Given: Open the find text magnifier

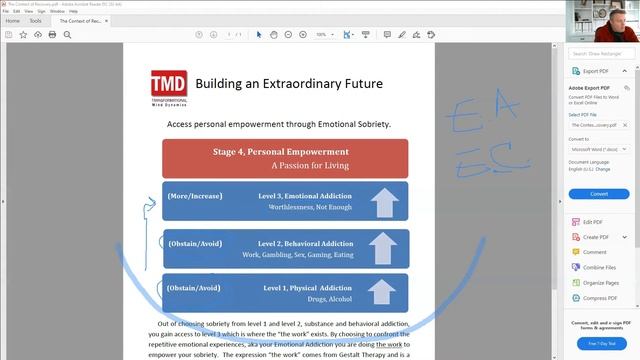Looking at the screenshot, I should tap(67, 35).
